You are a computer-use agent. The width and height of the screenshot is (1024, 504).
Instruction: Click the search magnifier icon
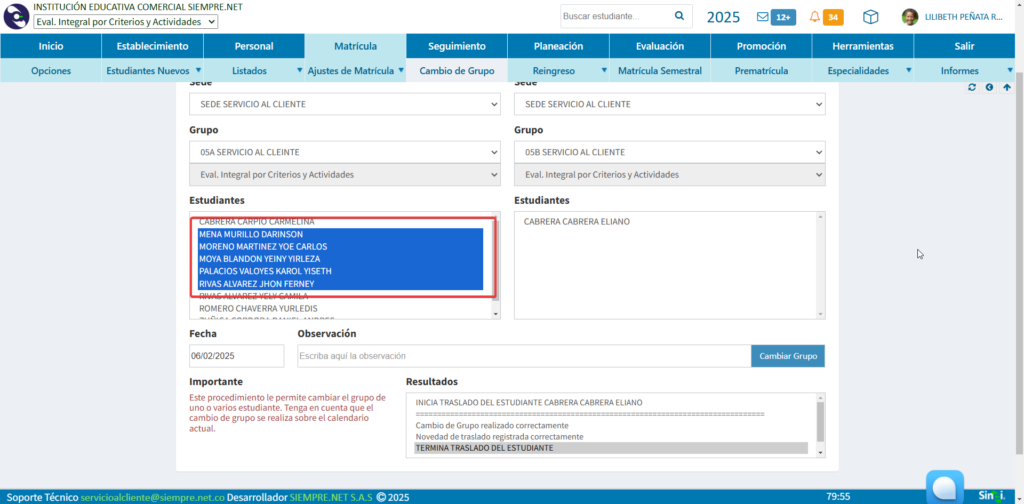pyautogui.click(x=680, y=16)
